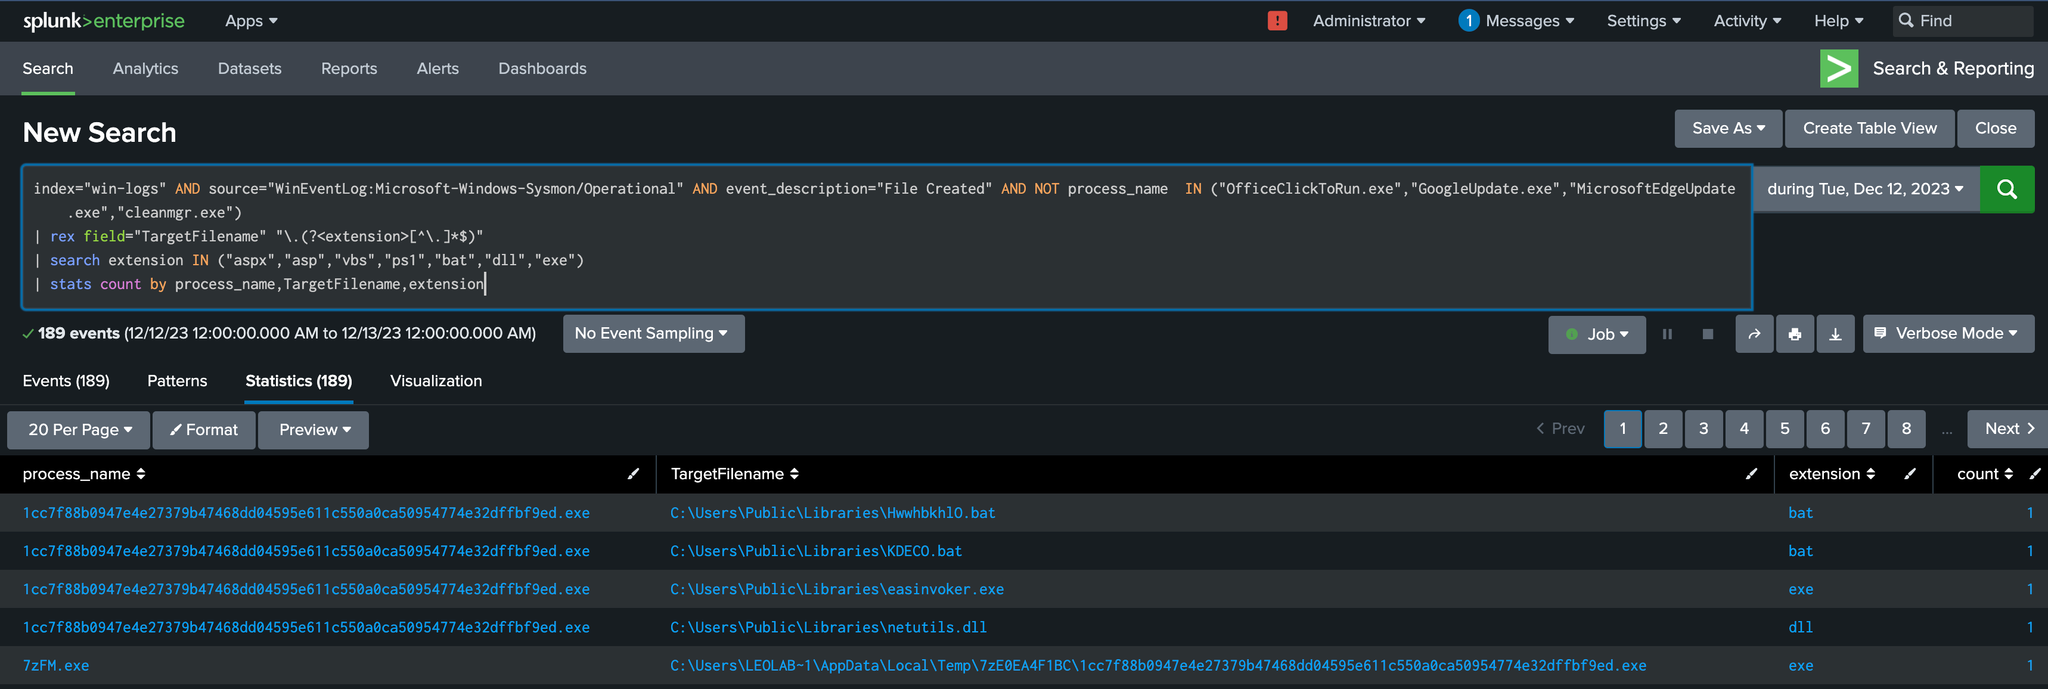This screenshot has height=689, width=2048.
Task: Select the Statistics (189) tab
Action: click(x=299, y=381)
